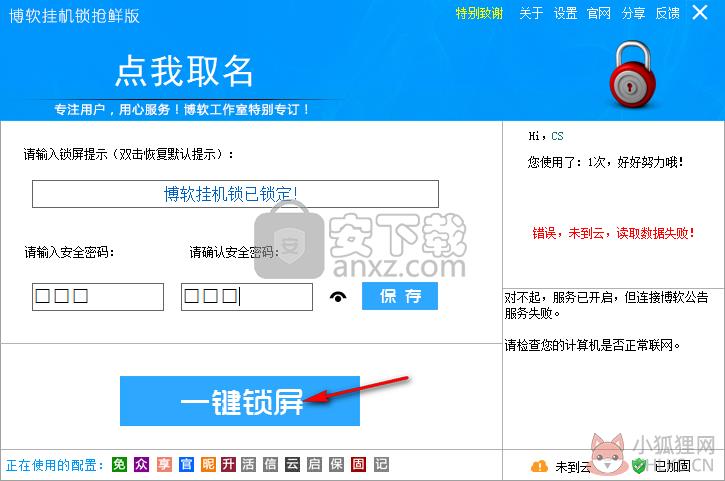
Task: Click the purple 众 config icon
Action: pos(141,464)
